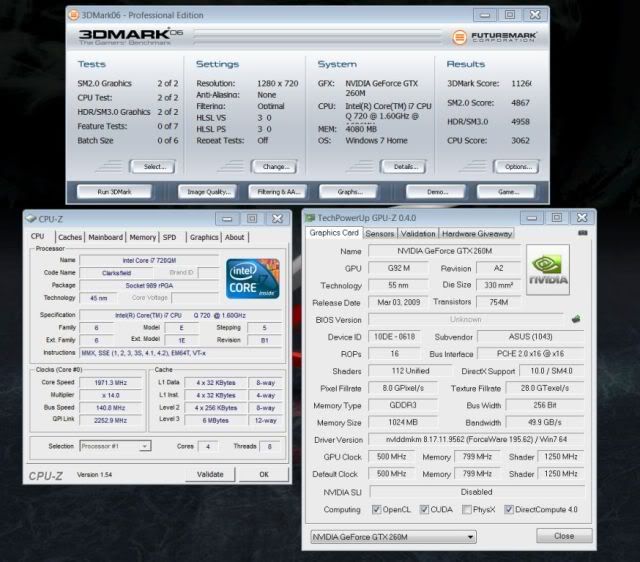The width and height of the screenshot is (640, 562).
Task: Open the About tab in CPU-Z
Action: coord(235,237)
